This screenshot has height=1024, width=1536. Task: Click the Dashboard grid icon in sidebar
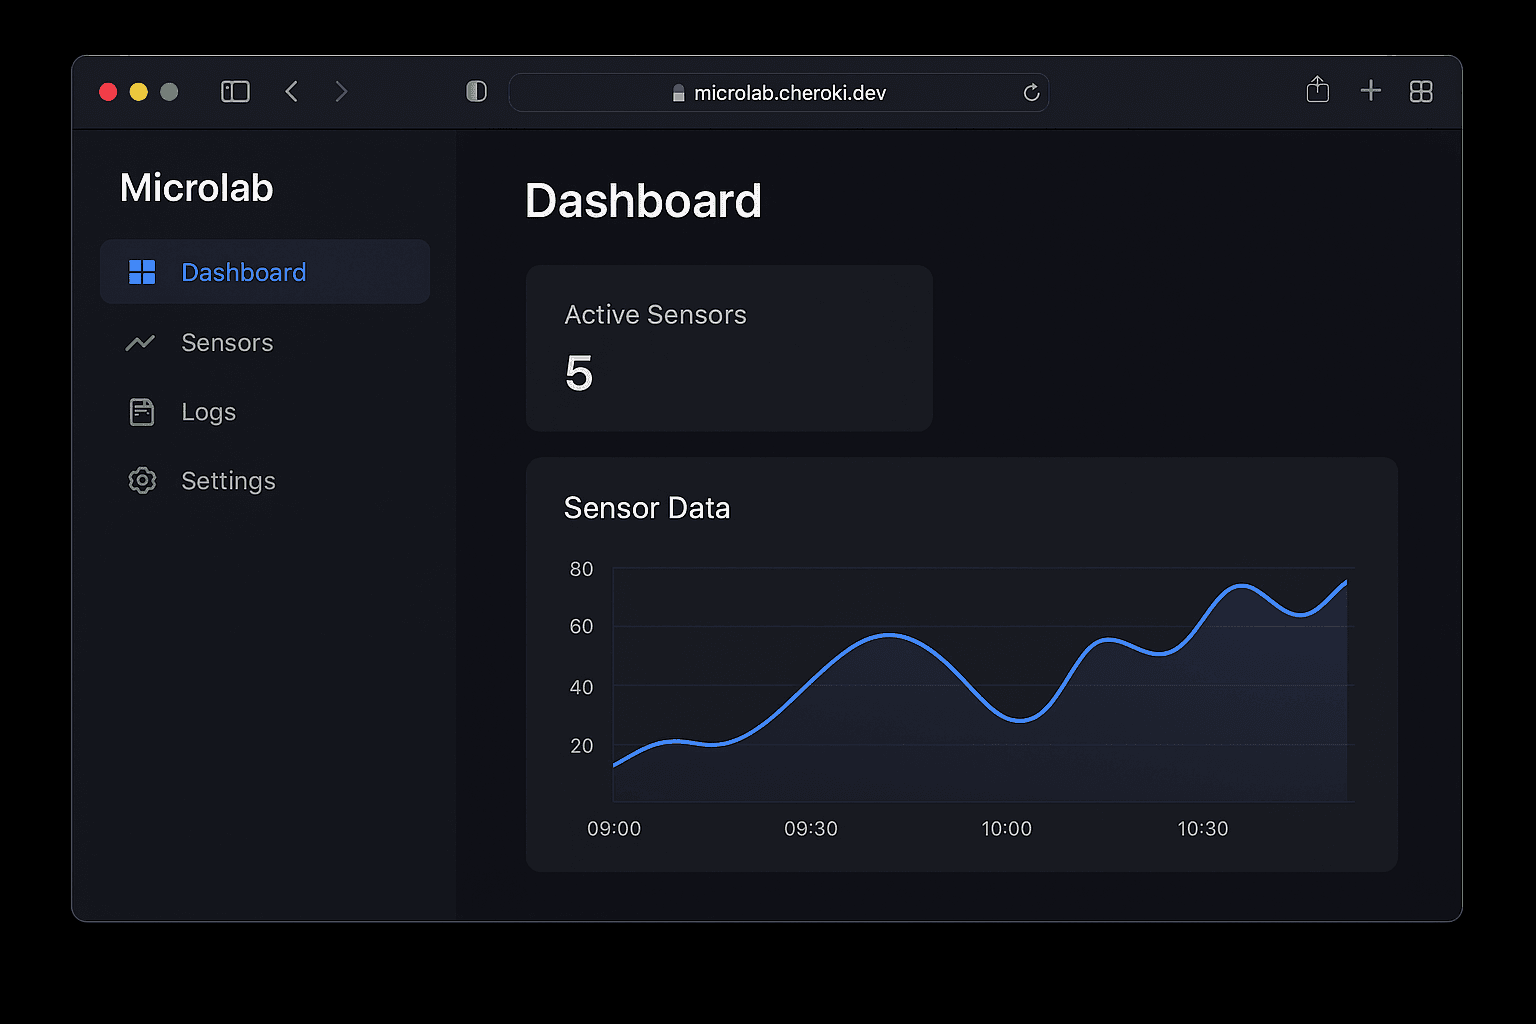click(142, 272)
